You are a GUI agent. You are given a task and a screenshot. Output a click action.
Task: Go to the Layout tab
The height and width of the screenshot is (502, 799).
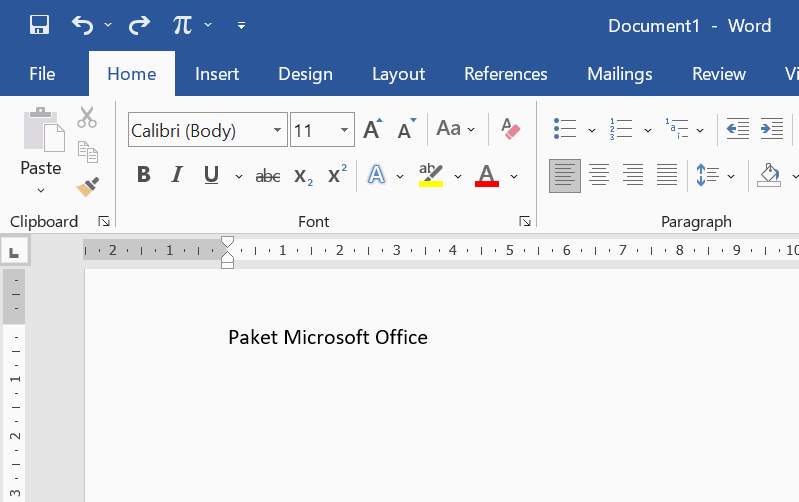pos(398,74)
